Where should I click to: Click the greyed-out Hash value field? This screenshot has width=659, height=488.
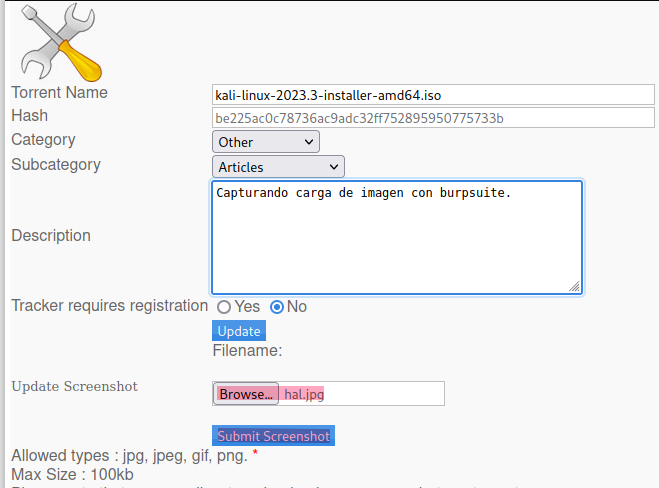coord(432,118)
